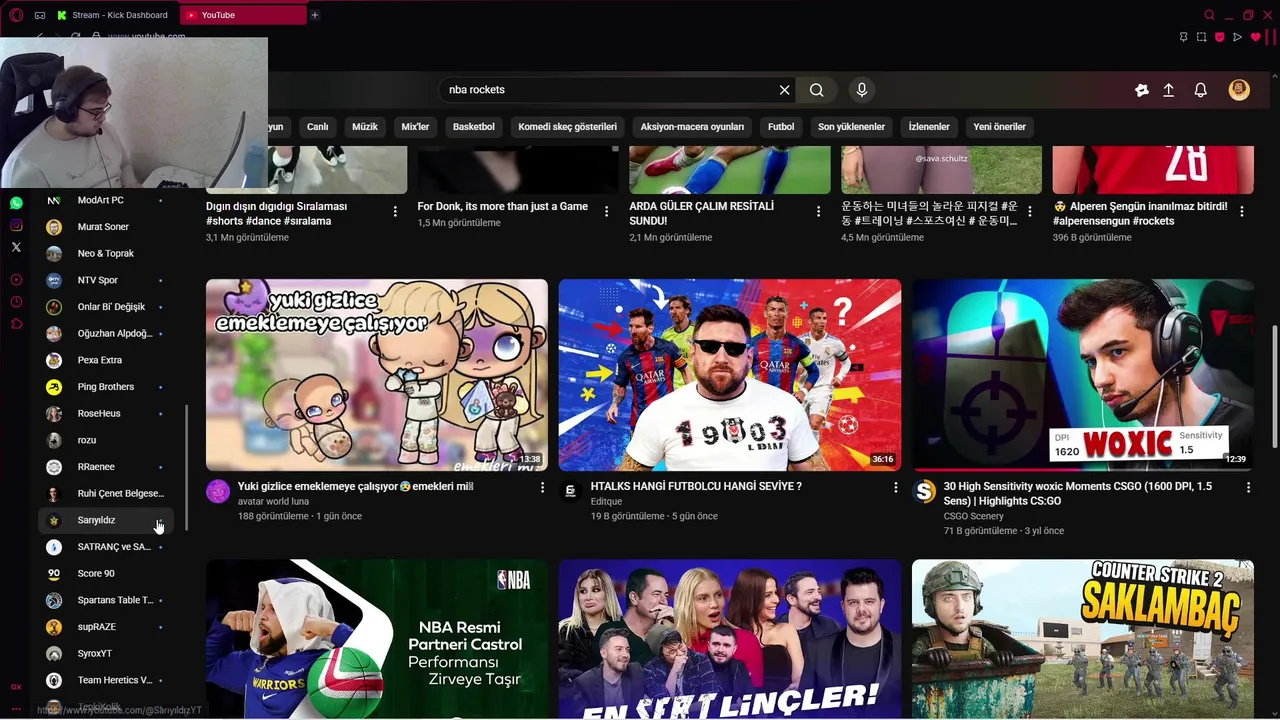Run search with magnifier button
The image size is (1280, 720).
(x=817, y=90)
